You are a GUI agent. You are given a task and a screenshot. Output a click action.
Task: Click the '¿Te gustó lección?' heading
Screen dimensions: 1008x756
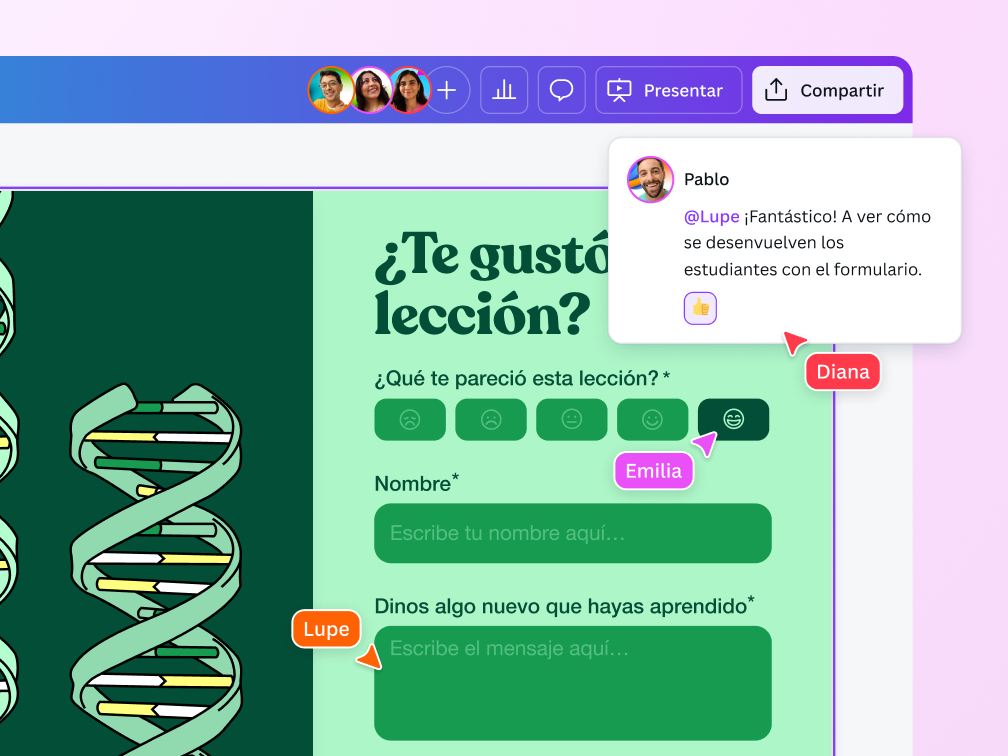pos(492,285)
